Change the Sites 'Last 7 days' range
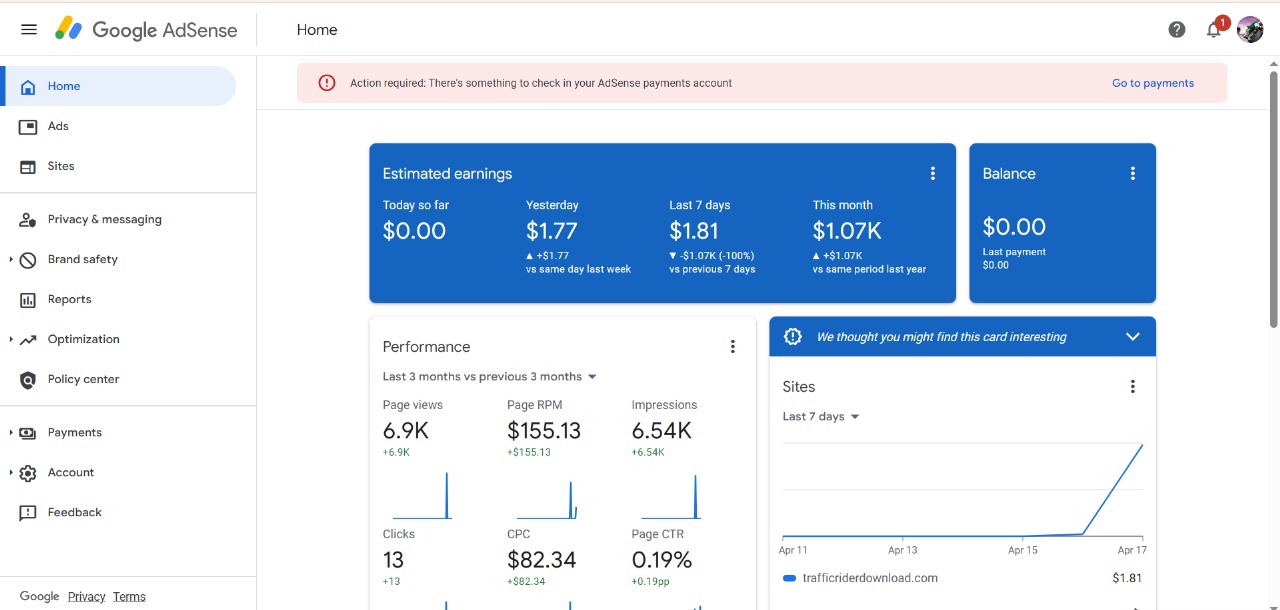 coord(821,417)
